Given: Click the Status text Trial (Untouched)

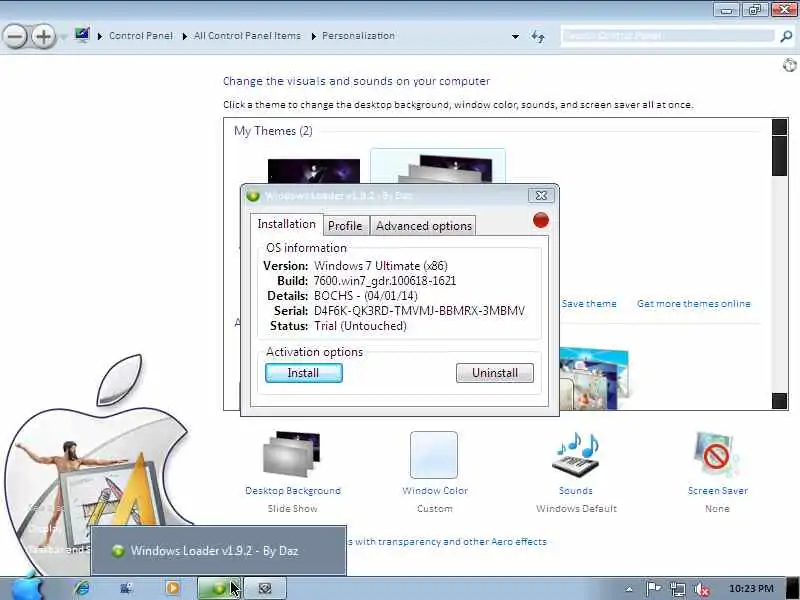Looking at the screenshot, I should [360, 326].
